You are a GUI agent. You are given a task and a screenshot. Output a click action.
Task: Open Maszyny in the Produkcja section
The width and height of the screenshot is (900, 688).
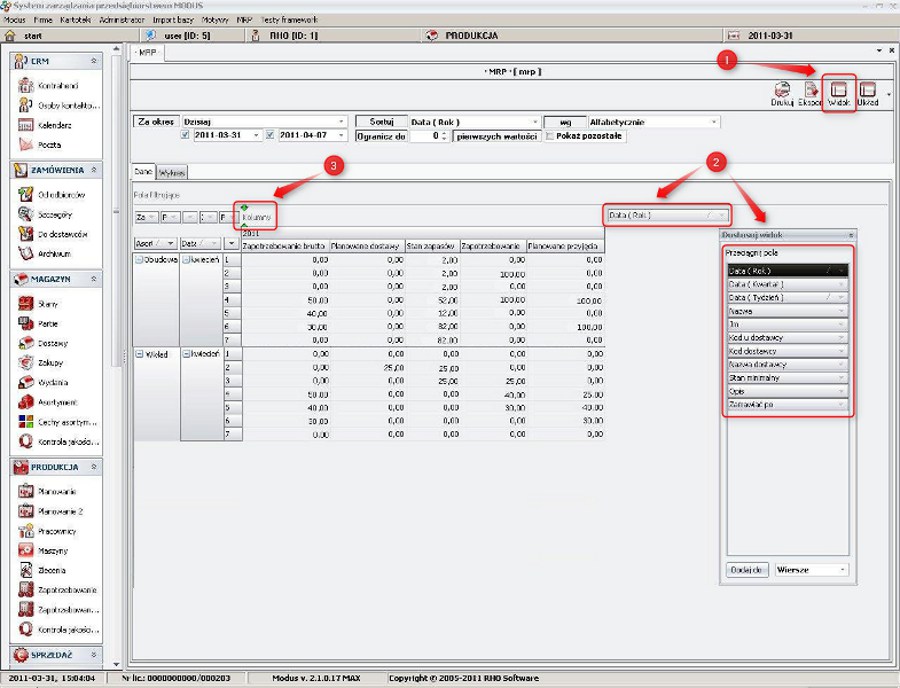(x=53, y=551)
